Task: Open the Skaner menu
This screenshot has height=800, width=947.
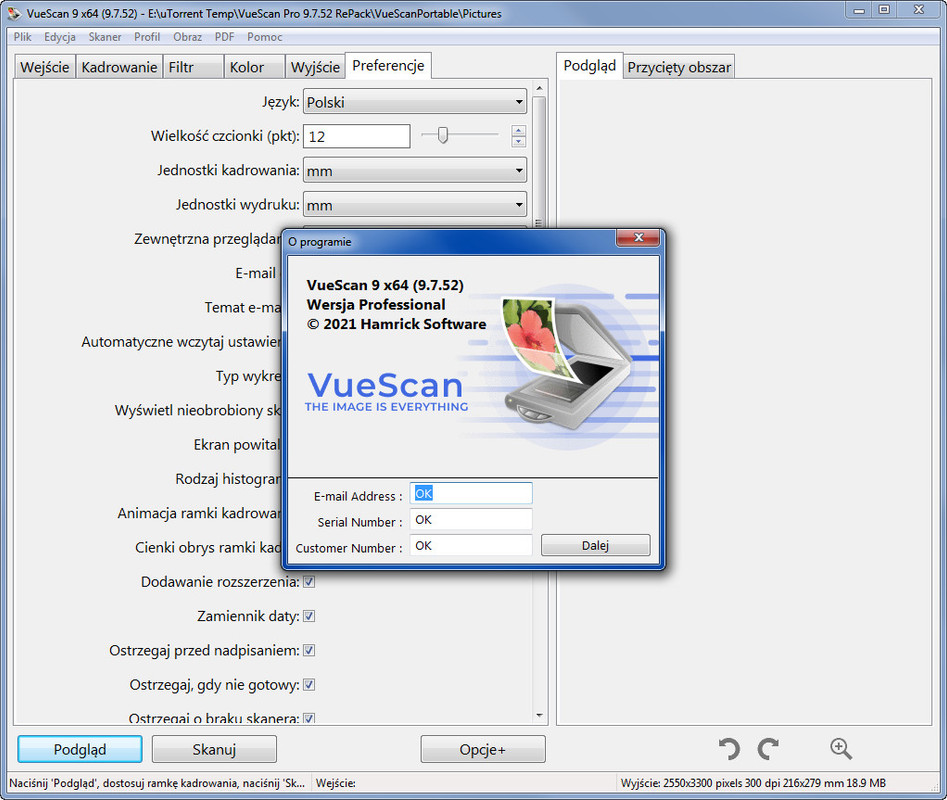Action: tap(105, 37)
